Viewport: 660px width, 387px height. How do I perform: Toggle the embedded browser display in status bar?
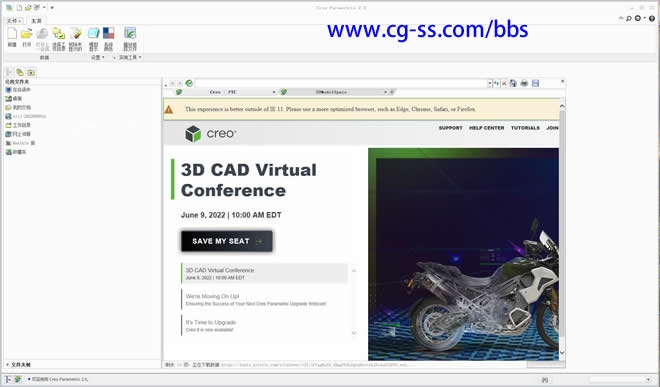point(18,379)
